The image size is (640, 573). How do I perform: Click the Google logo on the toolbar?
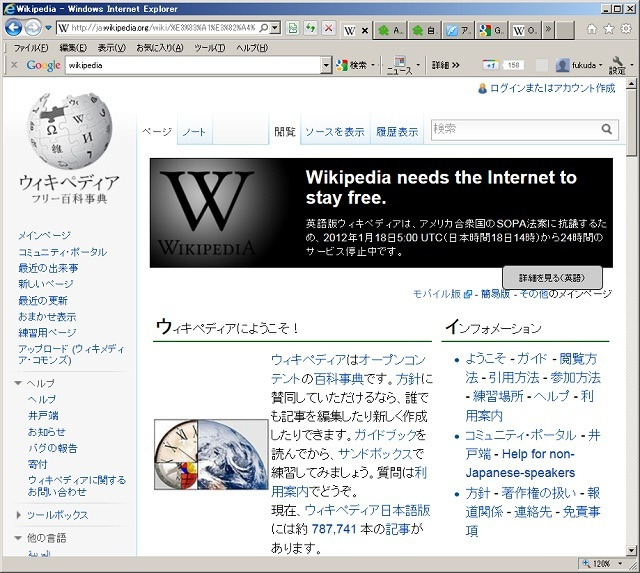click(x=43, y=65)
